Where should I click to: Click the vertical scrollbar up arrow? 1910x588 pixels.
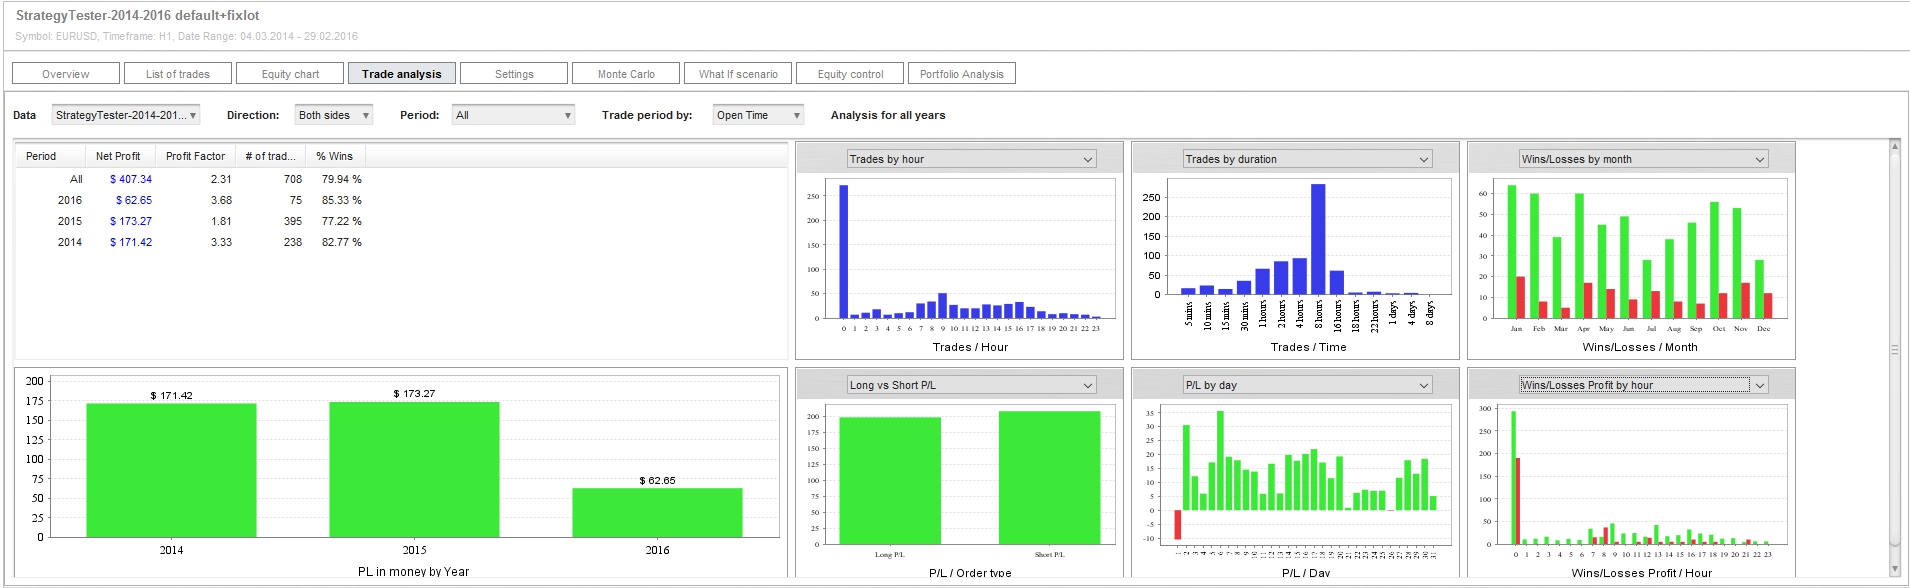click(x=1894, y=147)
